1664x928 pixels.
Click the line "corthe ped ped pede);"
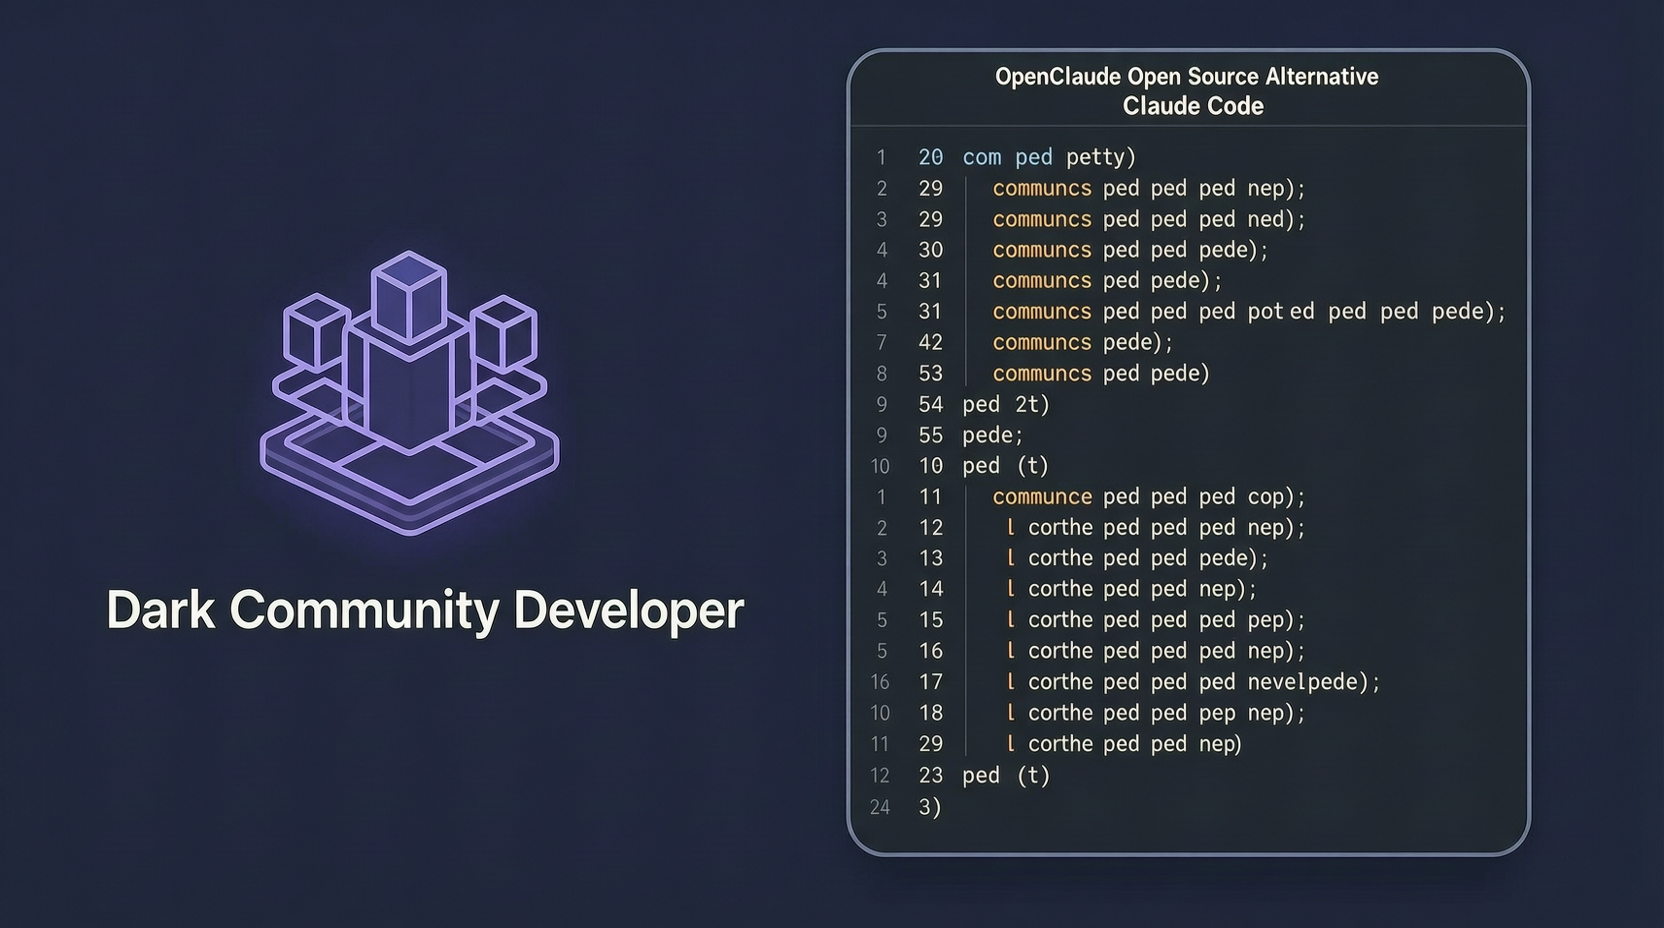tap(1137, 559)
